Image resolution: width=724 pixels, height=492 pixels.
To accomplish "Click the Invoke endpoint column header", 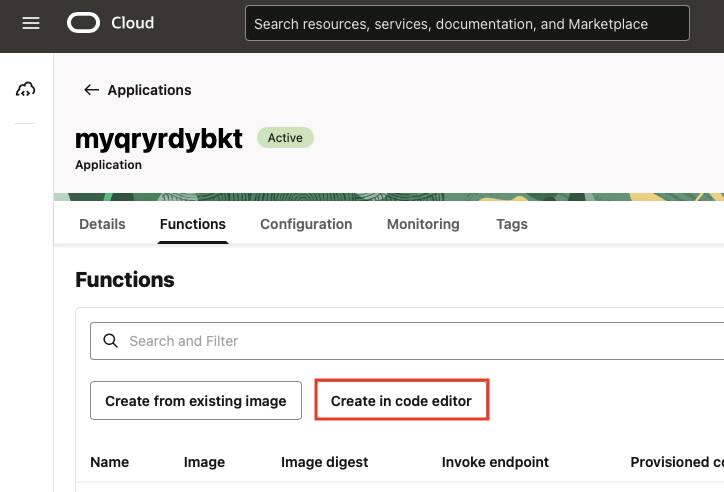I will 495,462.
